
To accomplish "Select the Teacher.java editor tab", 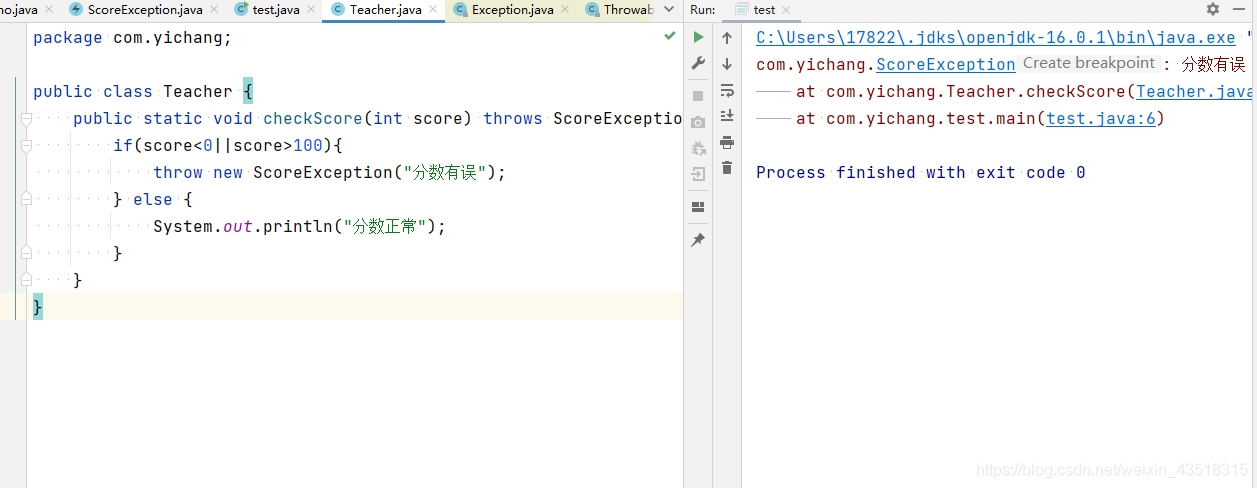I will click(x=386, y=10).
